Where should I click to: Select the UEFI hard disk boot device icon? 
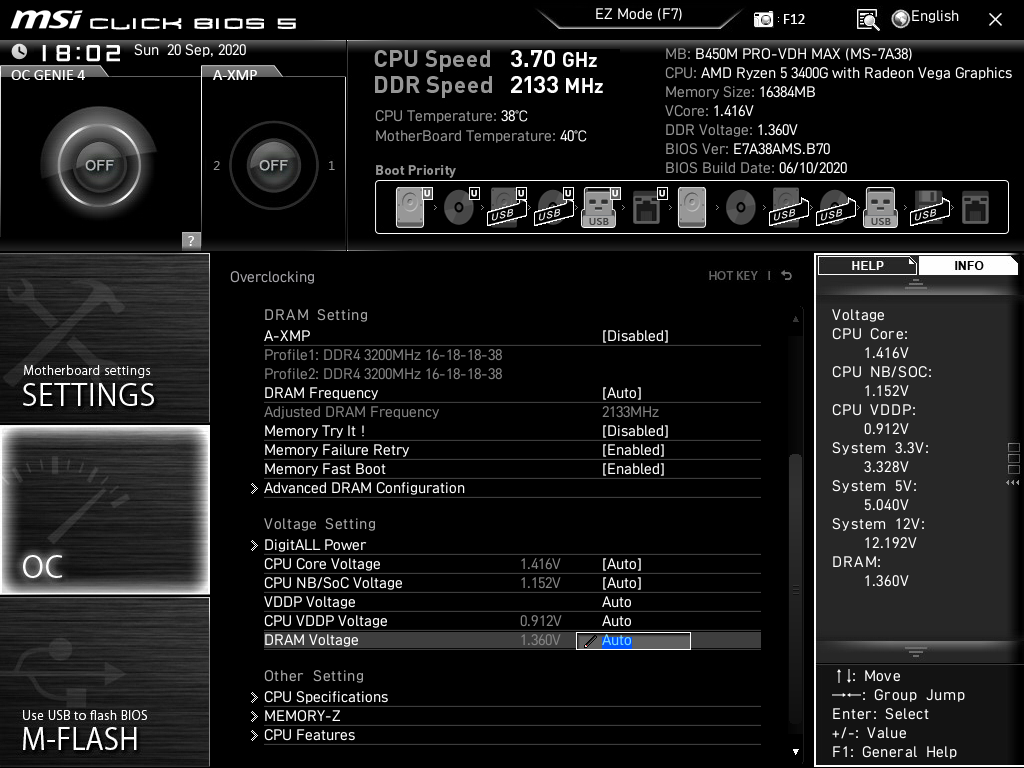pos(414,207)
